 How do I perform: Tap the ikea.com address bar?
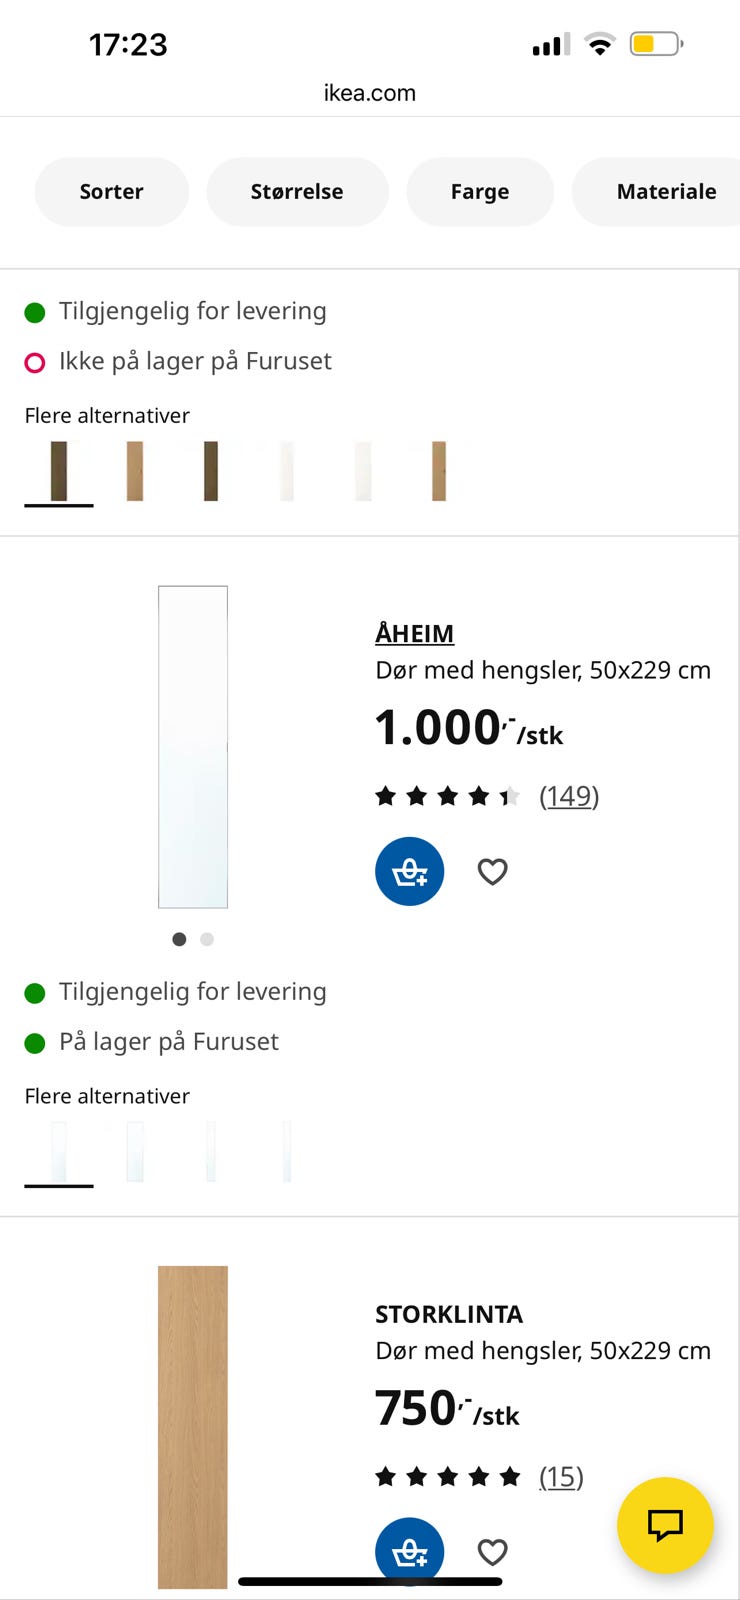tap(370, 93)
